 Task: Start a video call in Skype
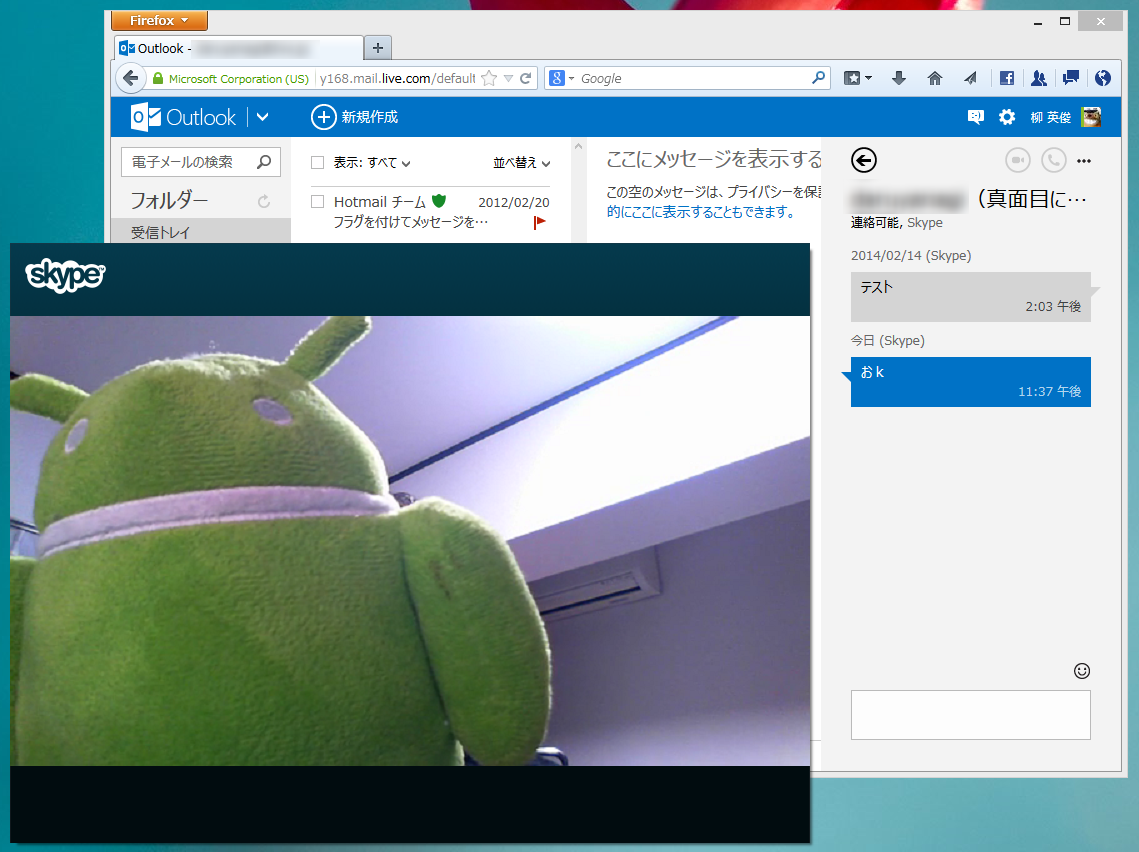1015,160
